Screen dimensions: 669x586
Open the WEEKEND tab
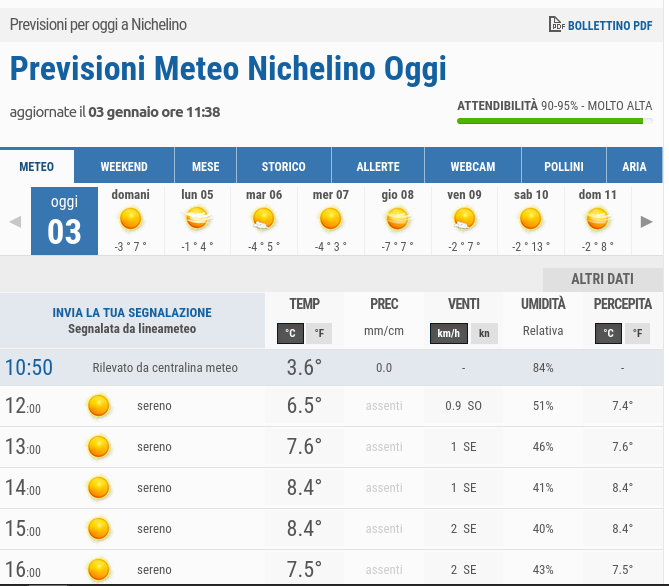pyautogui.click(x=124, y=167)
